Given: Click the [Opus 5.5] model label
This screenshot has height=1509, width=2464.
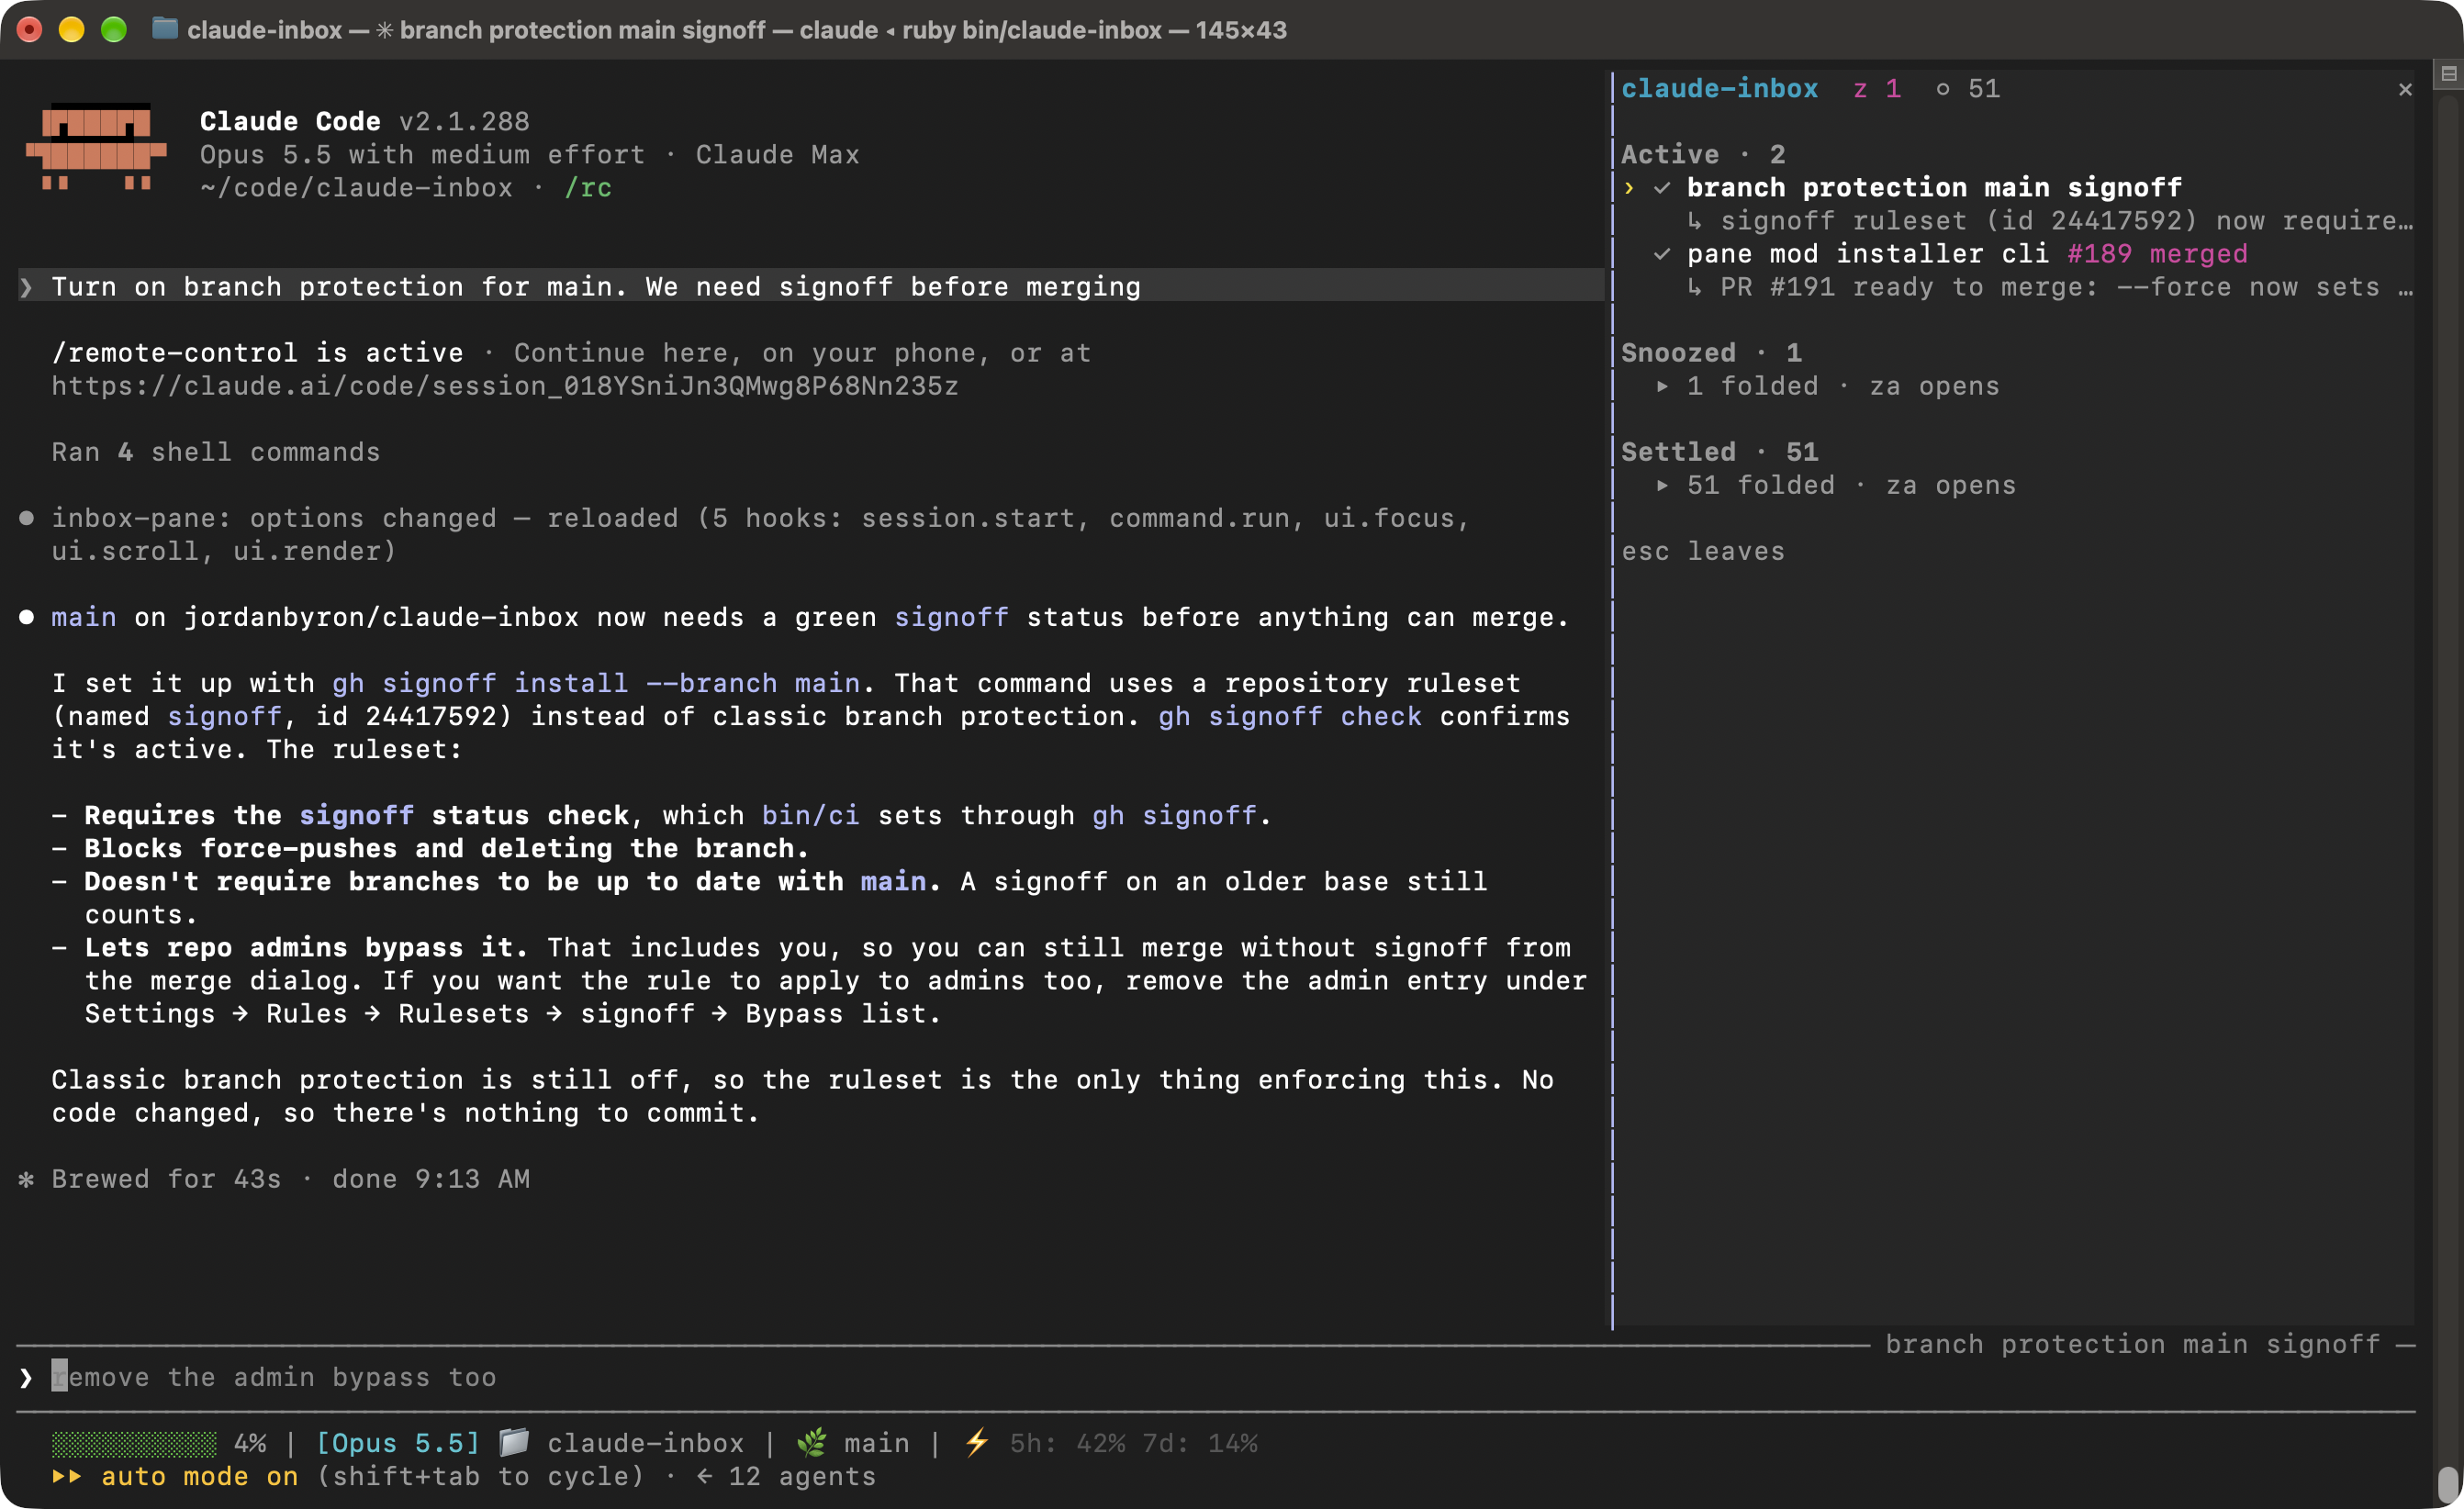Looking at the screenshot, I should [398, 1443].
